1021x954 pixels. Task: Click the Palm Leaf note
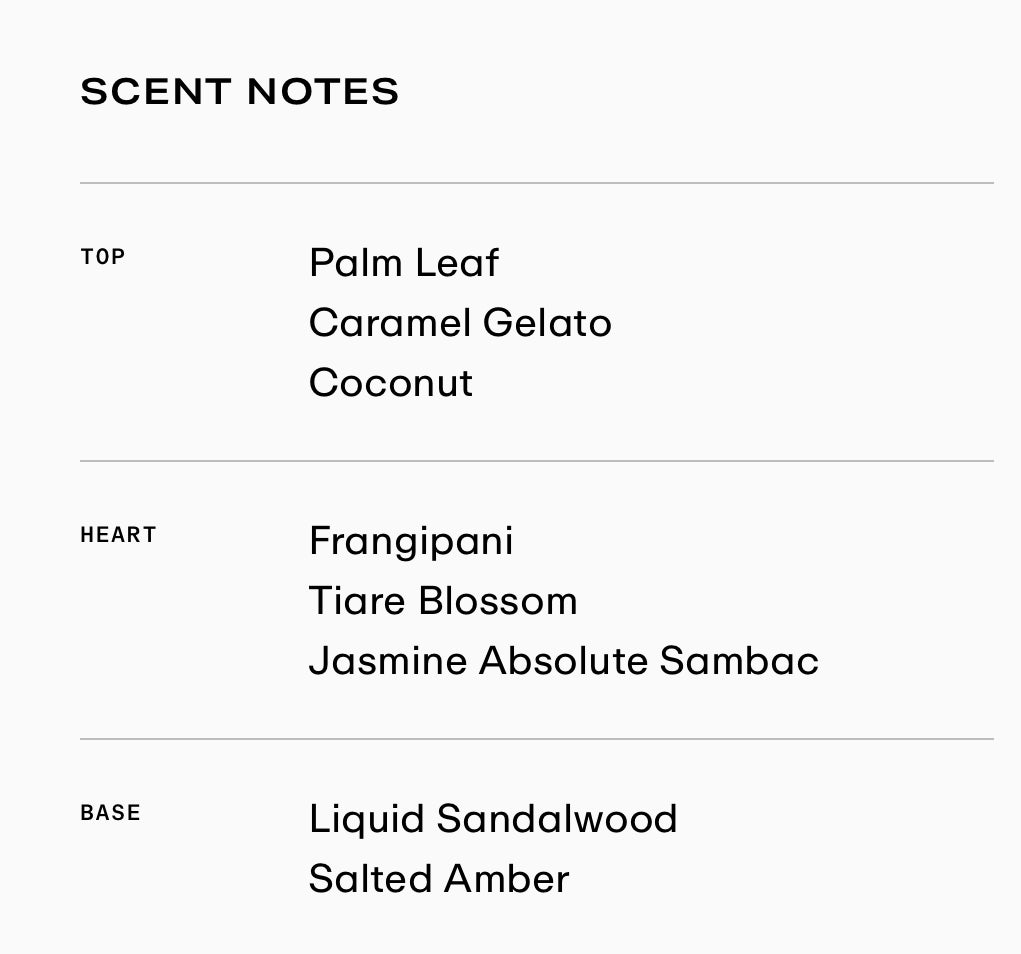coord(404,263)
